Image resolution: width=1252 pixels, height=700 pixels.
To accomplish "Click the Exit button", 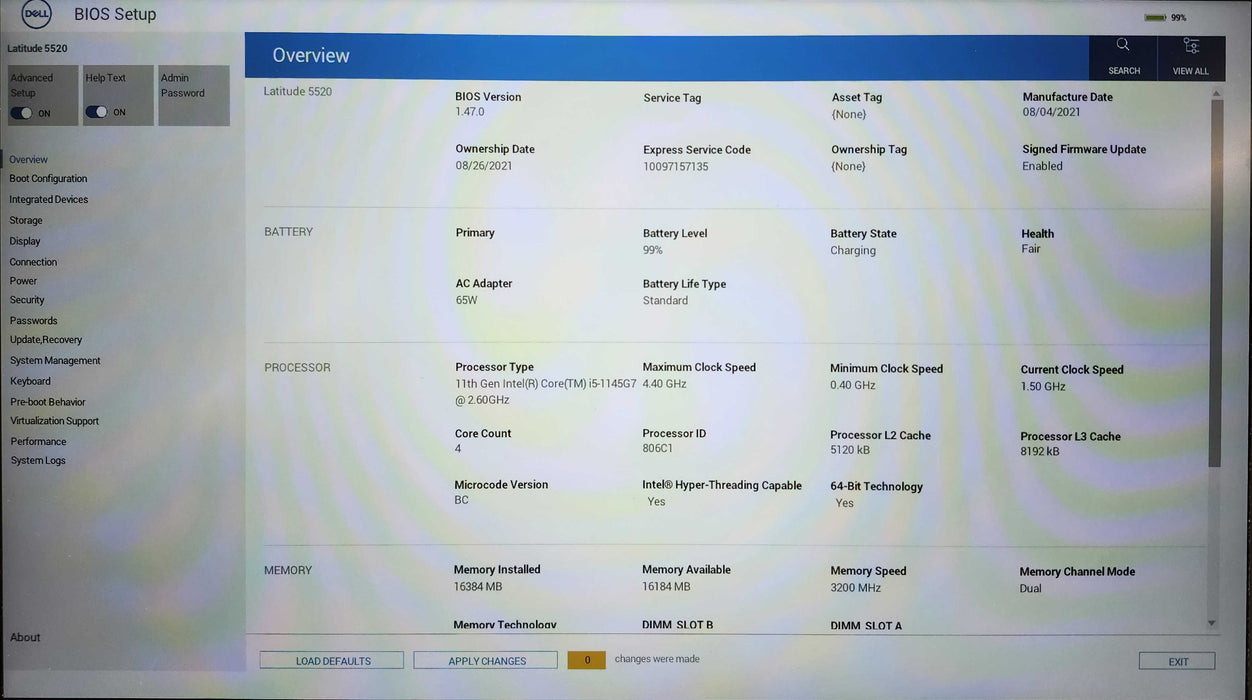I will tap(1177, 661).
